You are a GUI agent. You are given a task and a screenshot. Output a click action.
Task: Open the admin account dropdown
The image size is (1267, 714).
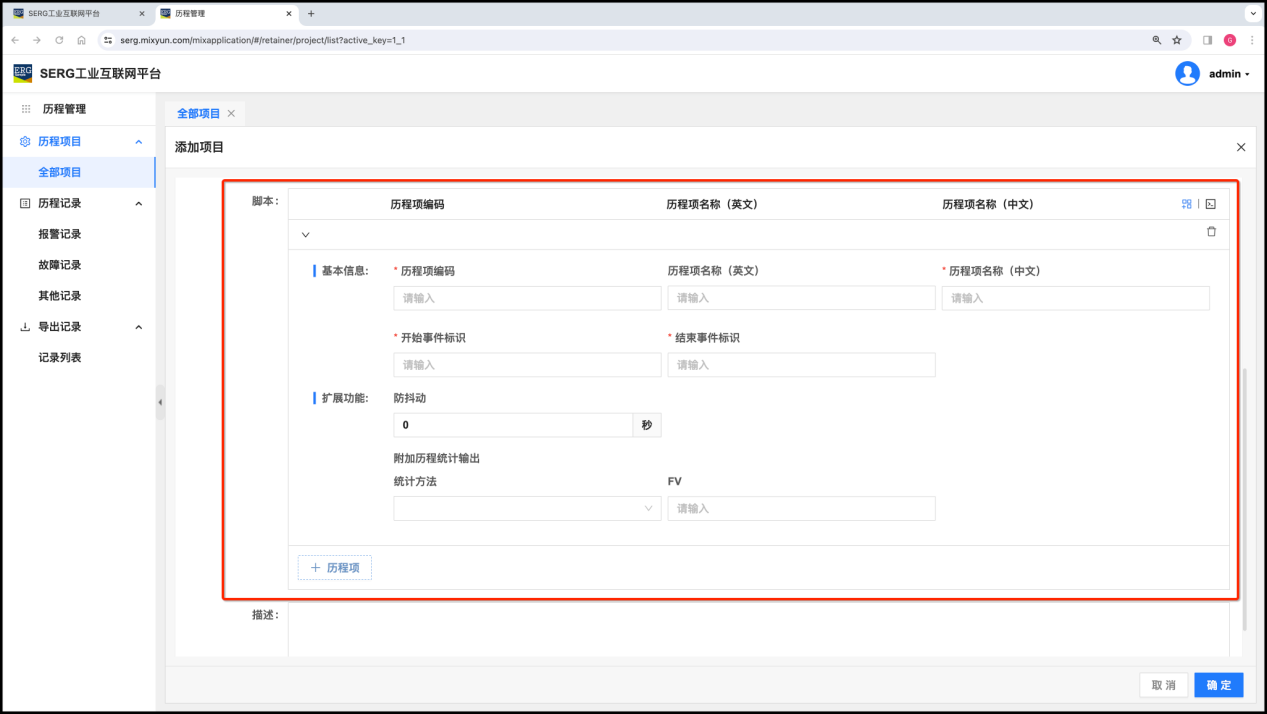1229,74
